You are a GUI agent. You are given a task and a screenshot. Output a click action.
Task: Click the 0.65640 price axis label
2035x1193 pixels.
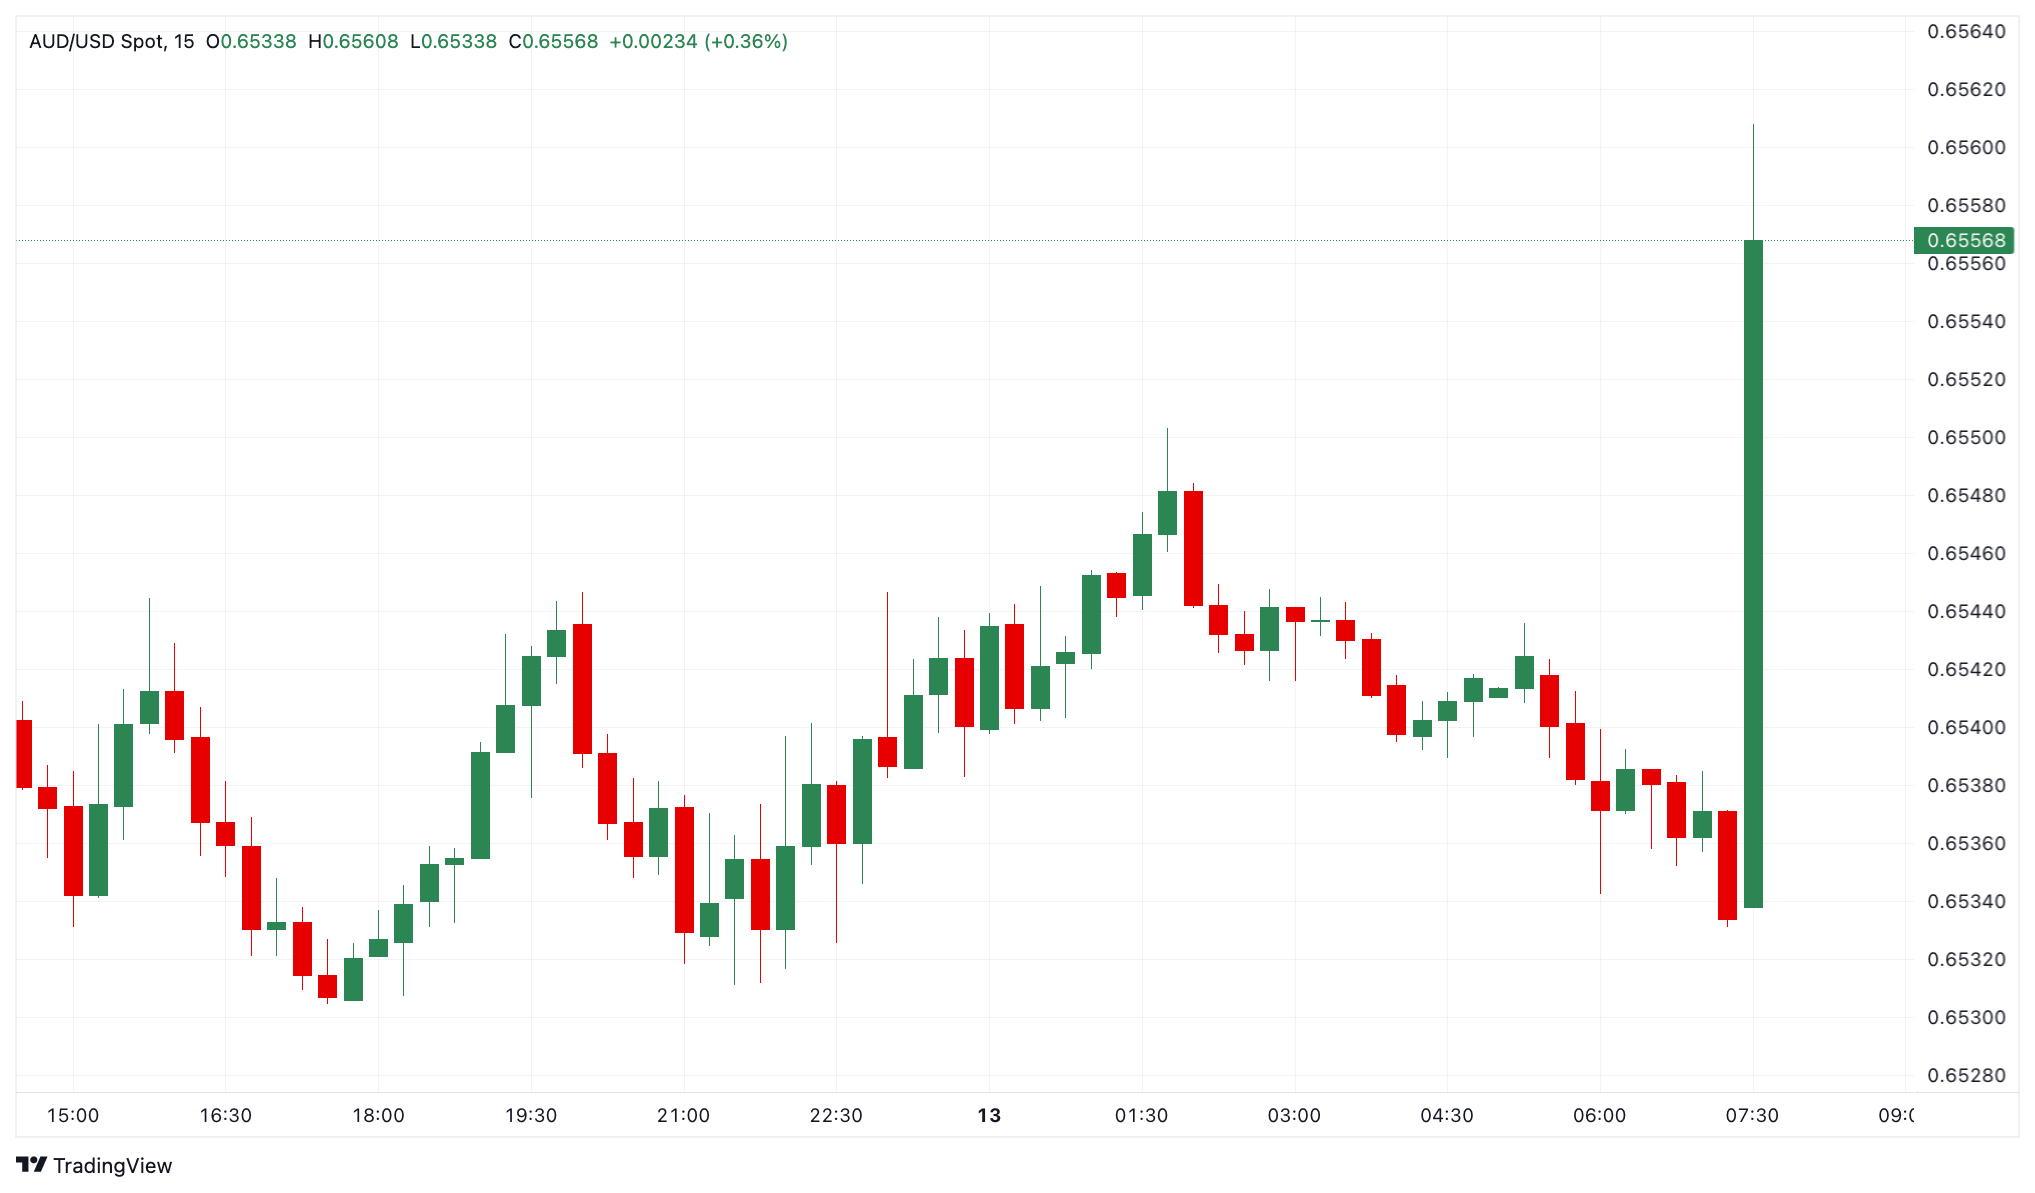pos(1966,32)
